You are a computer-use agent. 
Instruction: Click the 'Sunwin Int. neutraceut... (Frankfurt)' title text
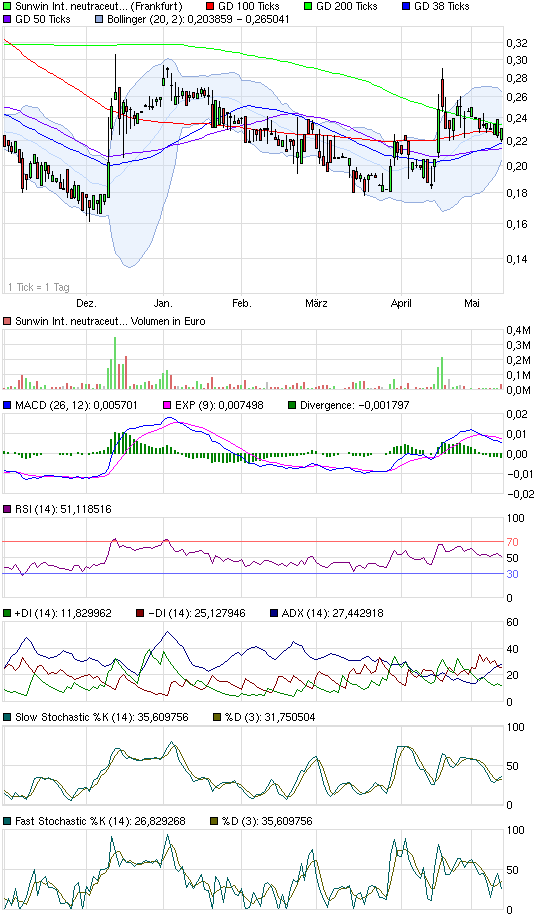98,6
